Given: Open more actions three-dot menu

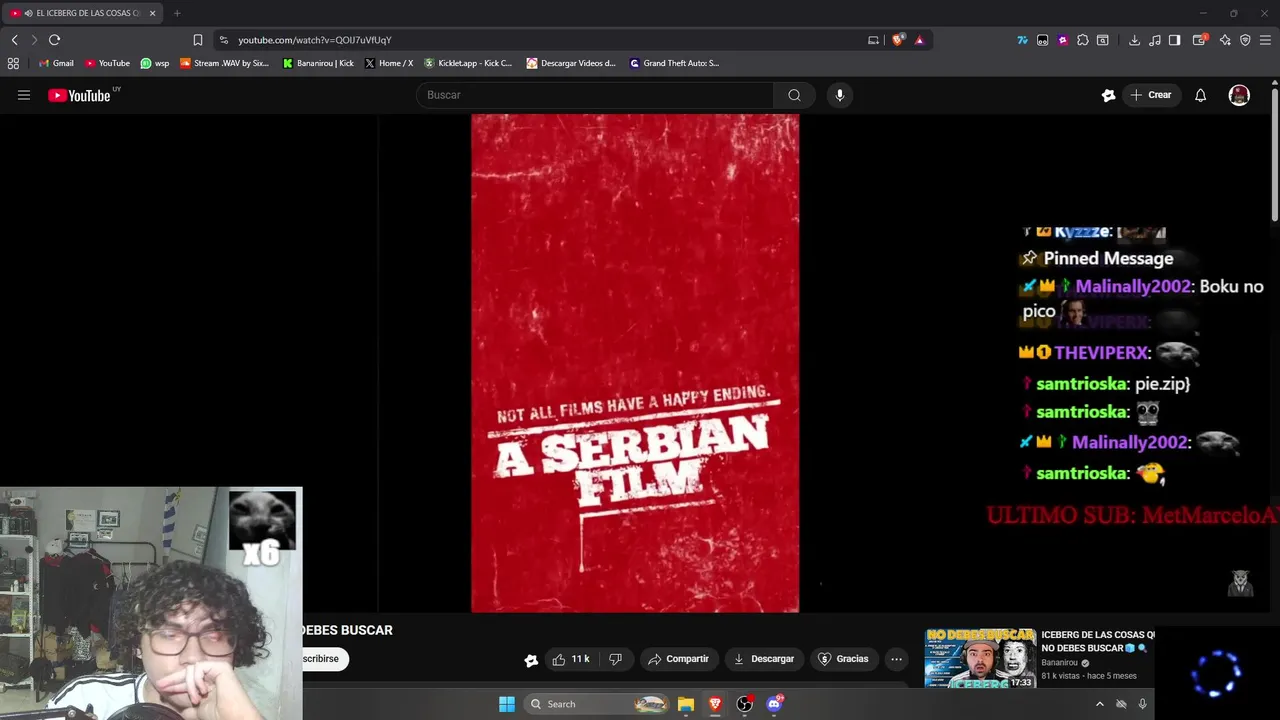Looking at the screenshot, I should 896,659.
